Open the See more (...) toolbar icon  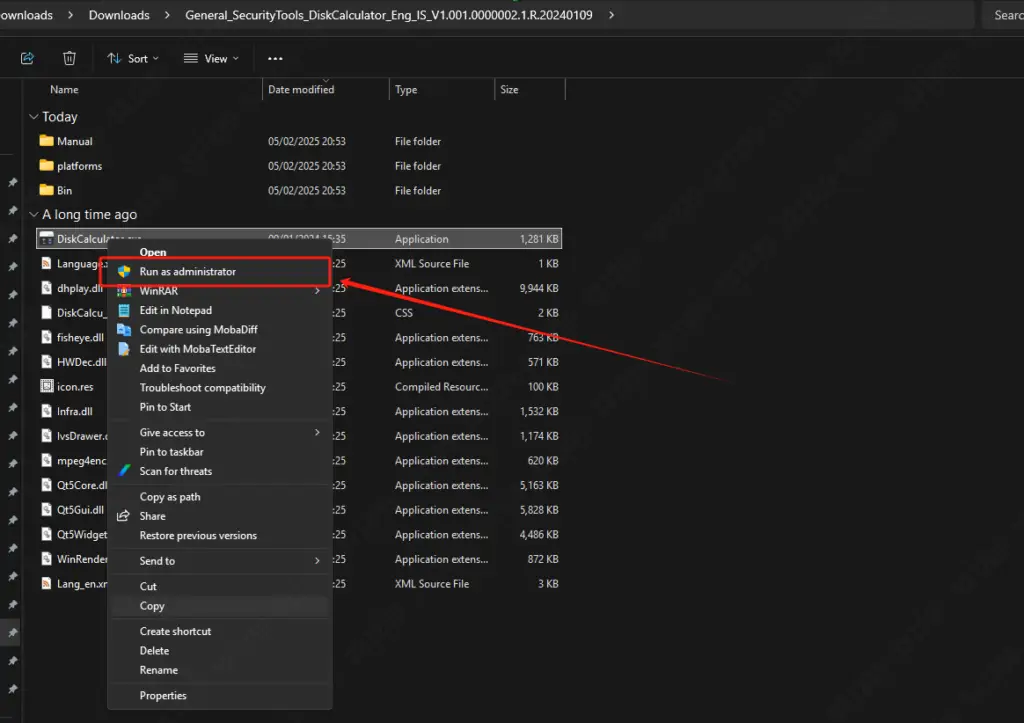click(275, 58)
